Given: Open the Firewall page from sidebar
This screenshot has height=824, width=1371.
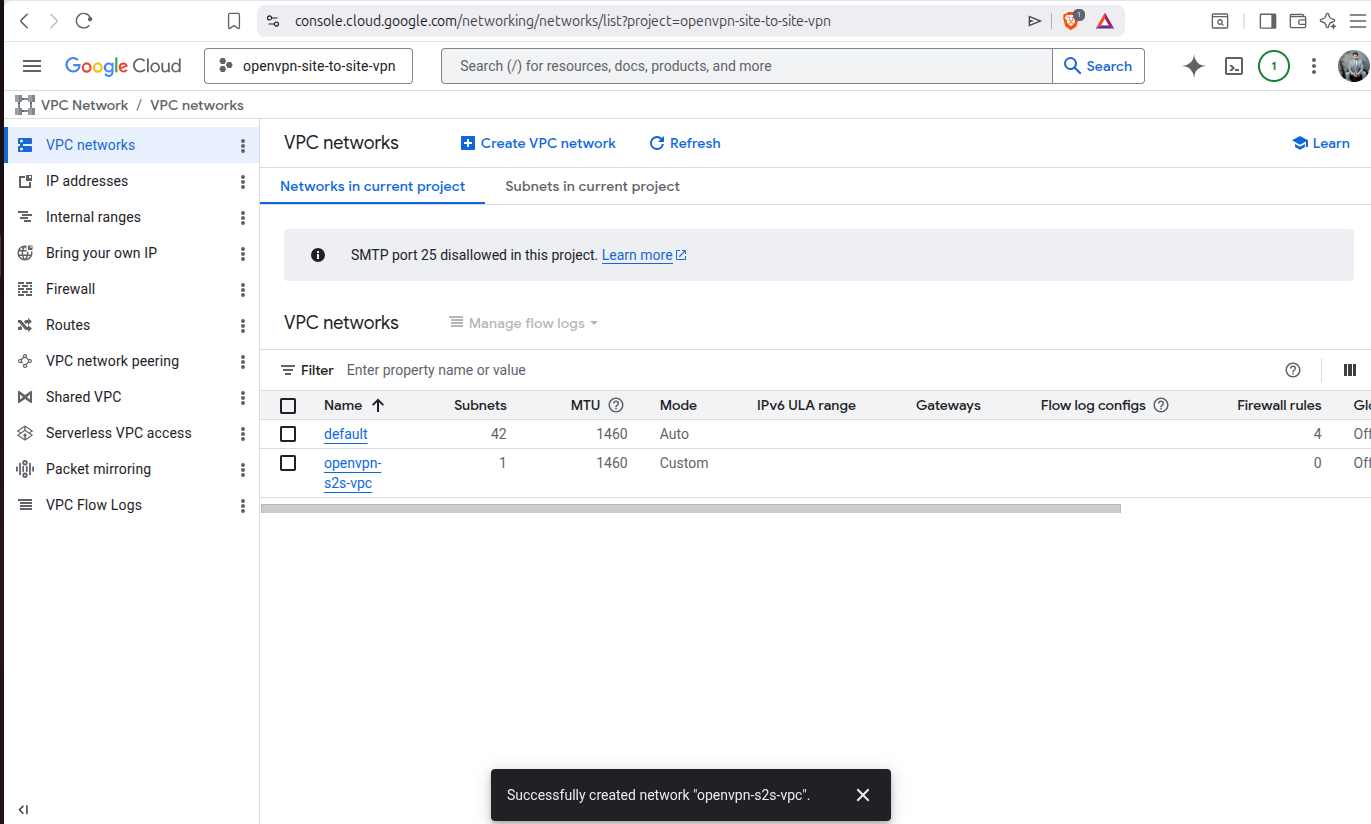Looking at the screenshot, I should coord(70,289).
